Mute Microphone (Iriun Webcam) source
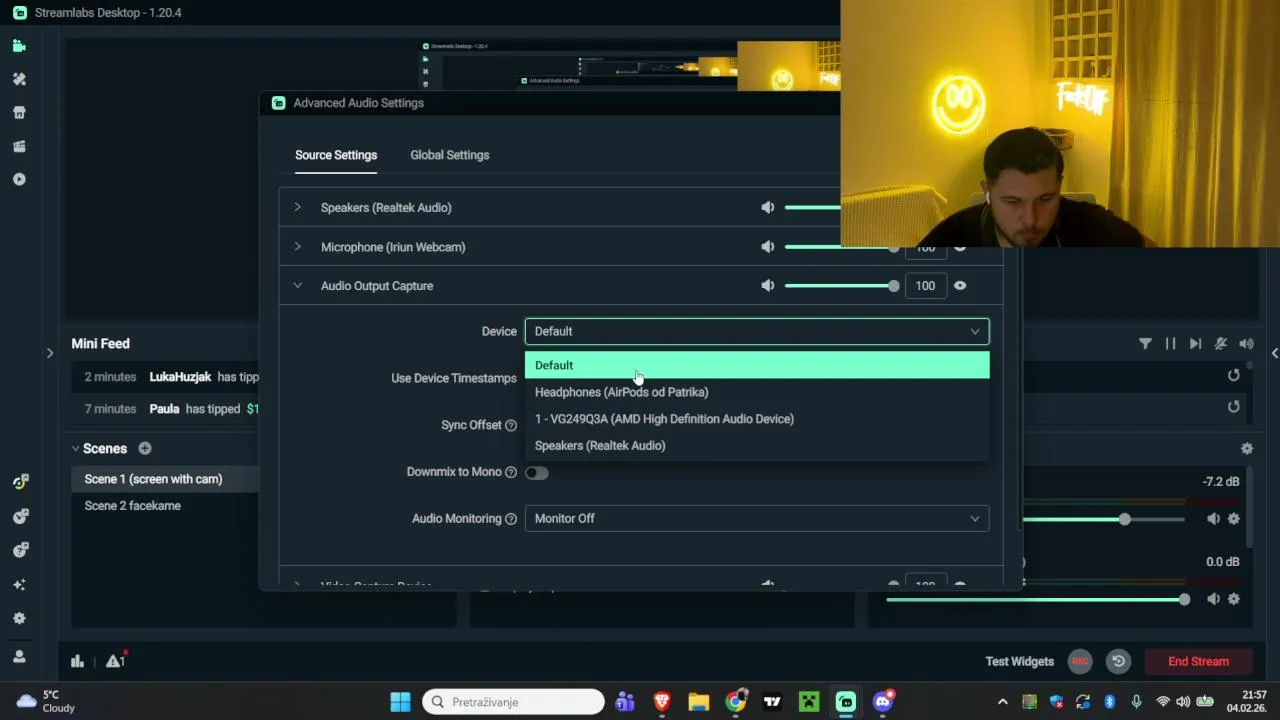 coord(767,247)
